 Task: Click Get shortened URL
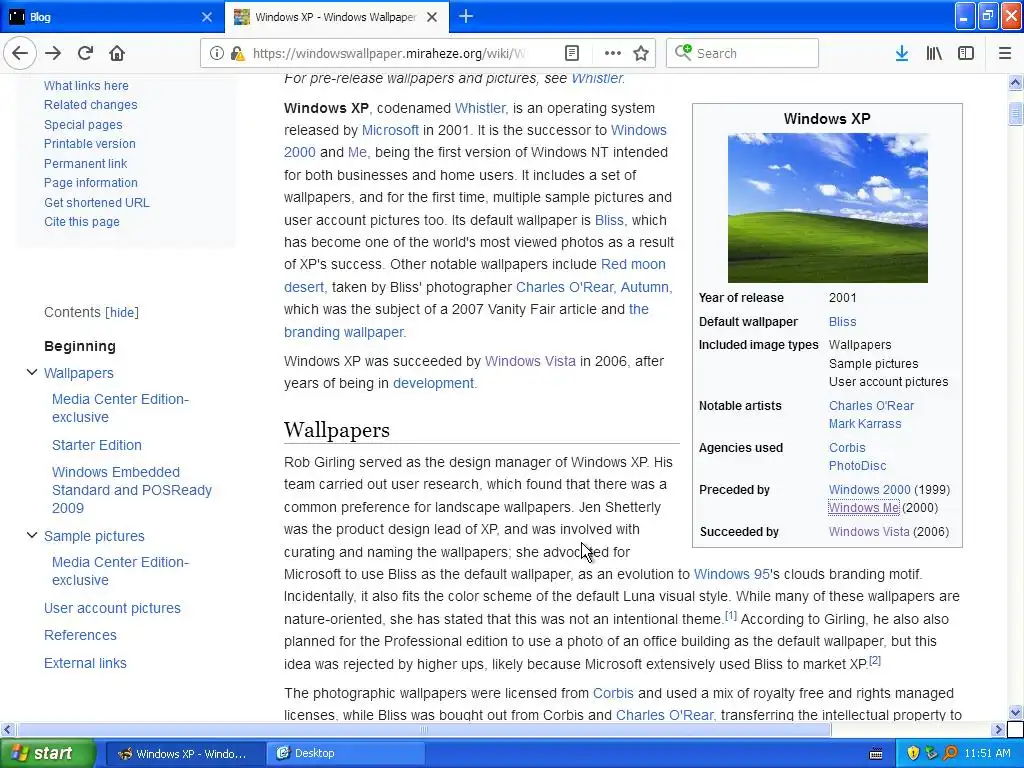(x=97, y=202)
